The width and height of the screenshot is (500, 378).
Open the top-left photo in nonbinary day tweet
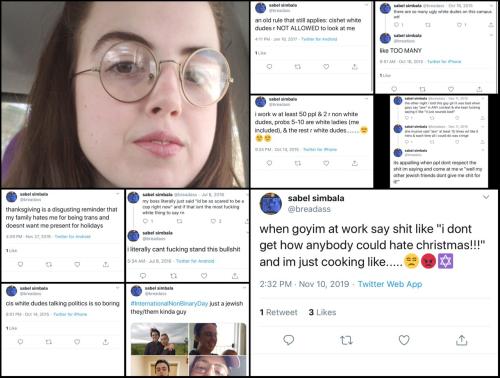pyautogui.click(x=159, y=339)
